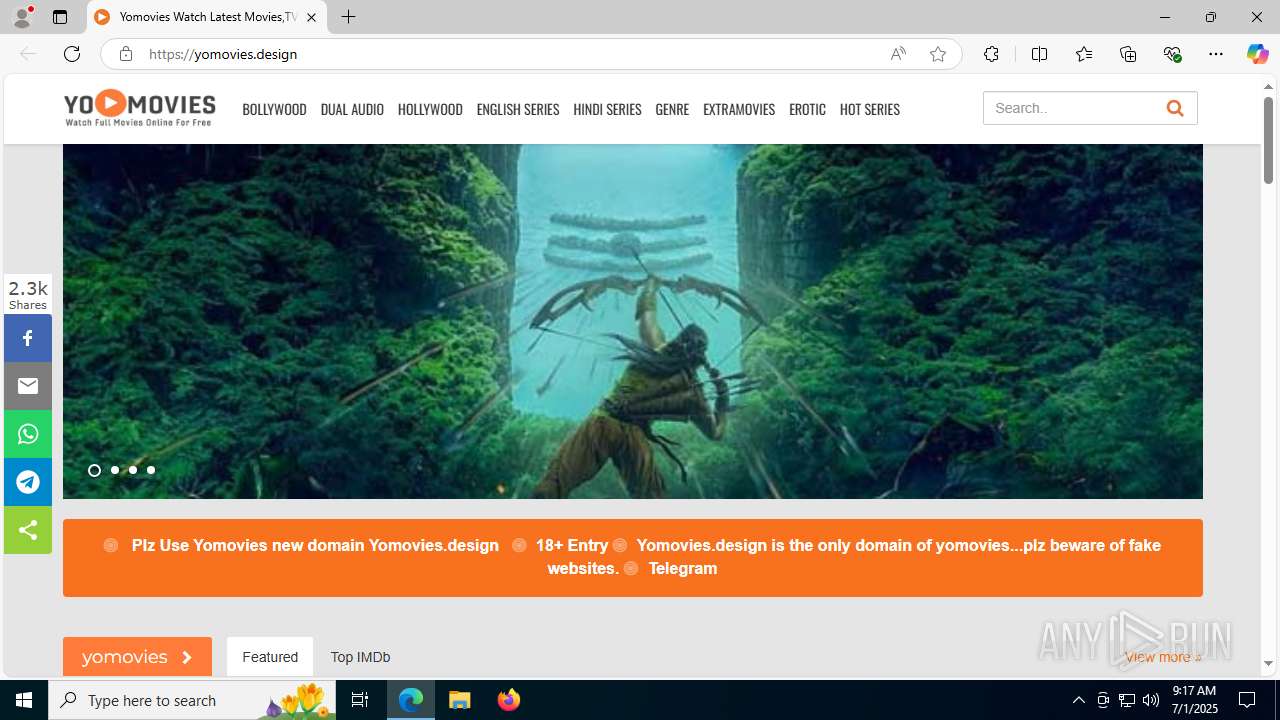Click the hero banner movie image
This screenshot has height=720, width=1280.
pyautogui.click(x=633, y=321)
